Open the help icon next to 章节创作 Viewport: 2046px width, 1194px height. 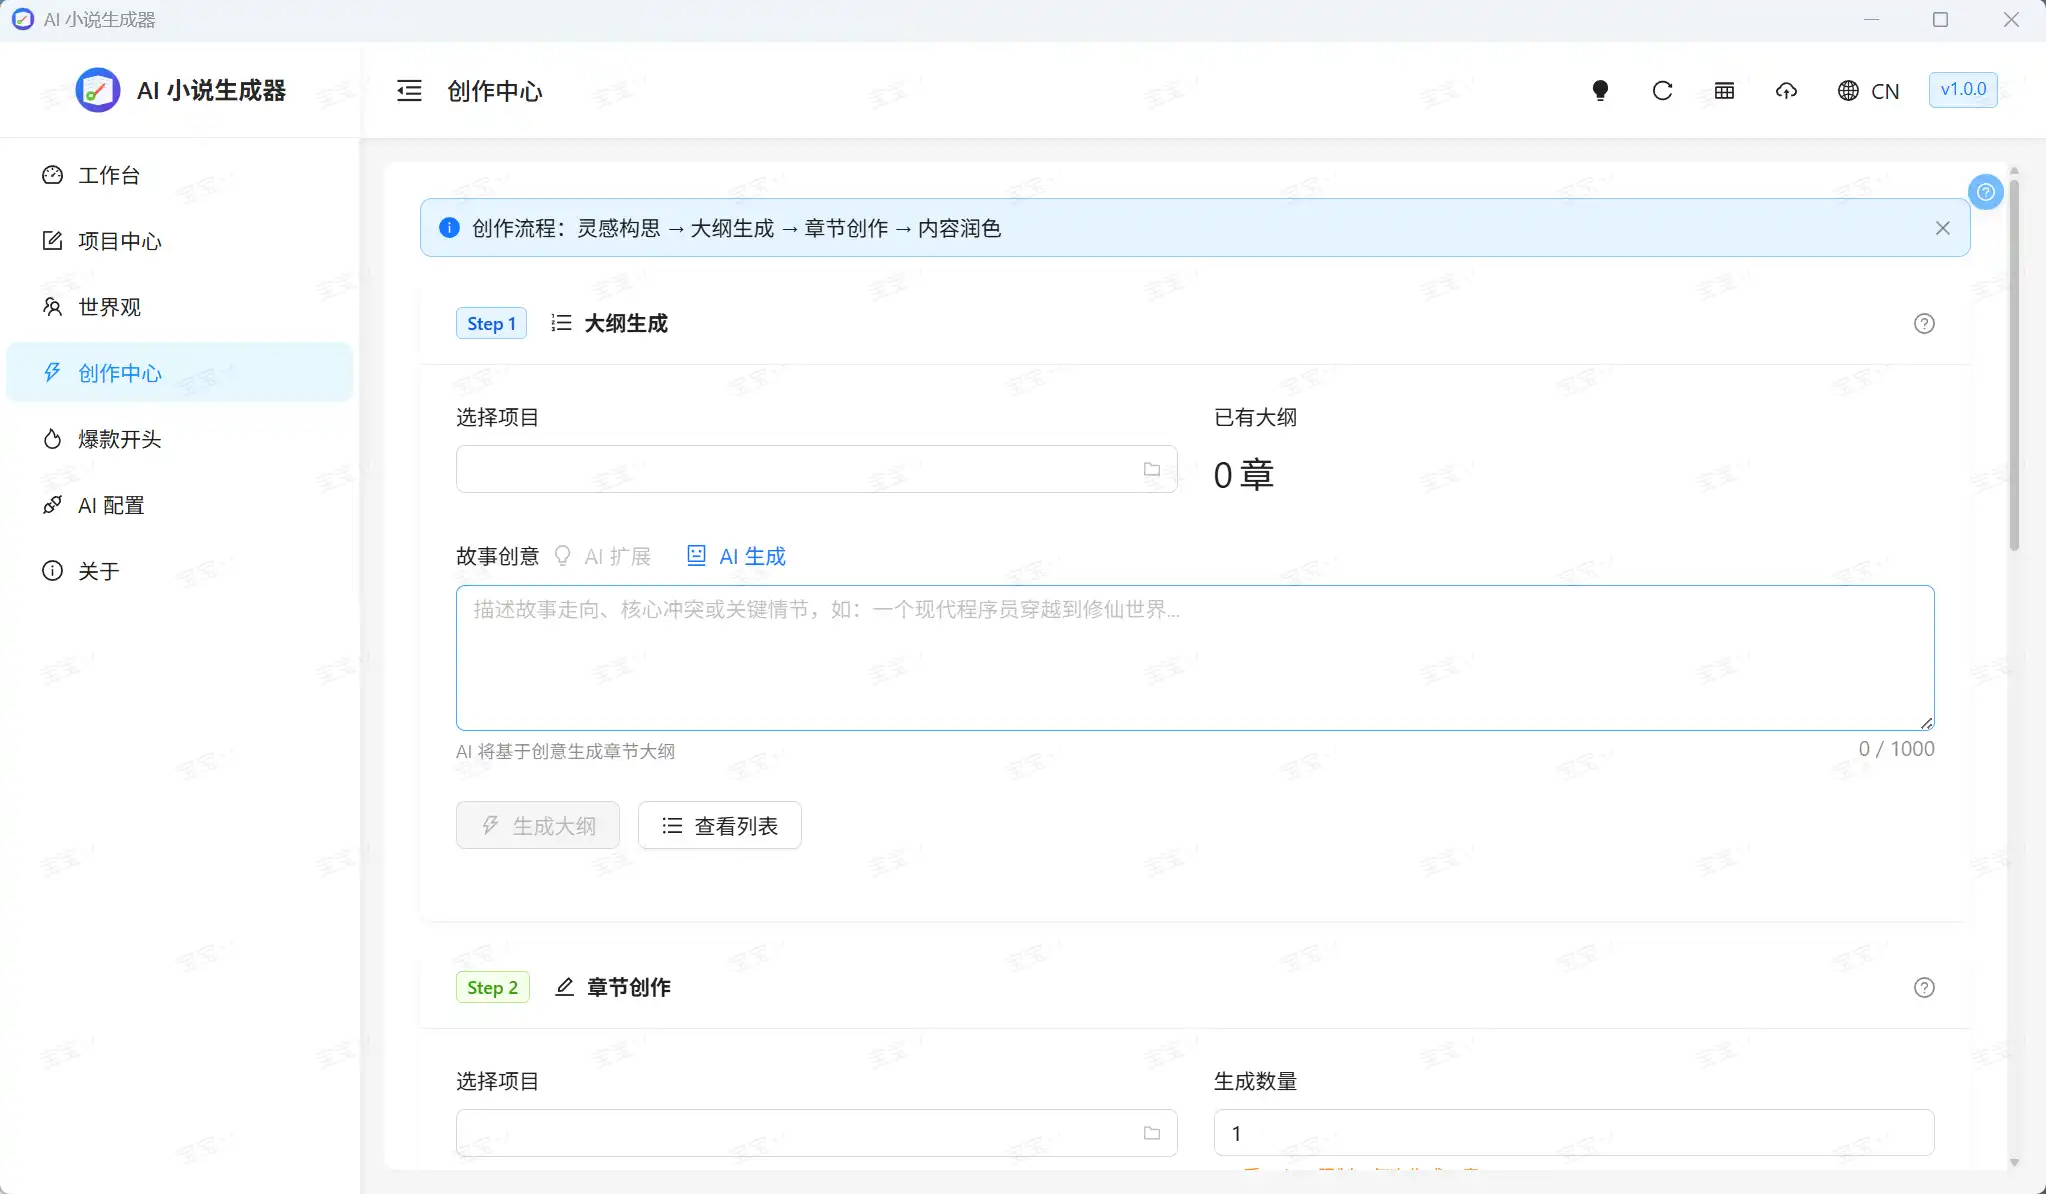(1924, 987)
